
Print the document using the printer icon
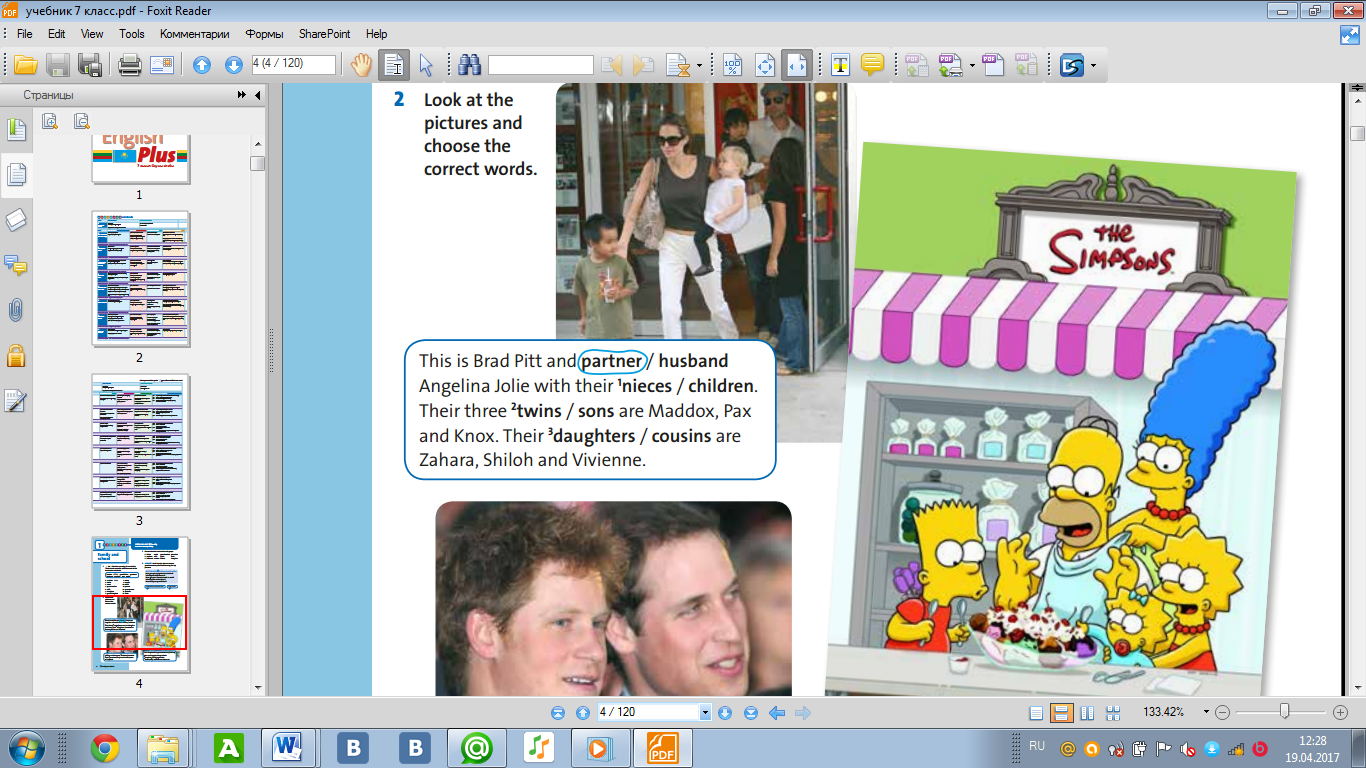coord(130,66)
